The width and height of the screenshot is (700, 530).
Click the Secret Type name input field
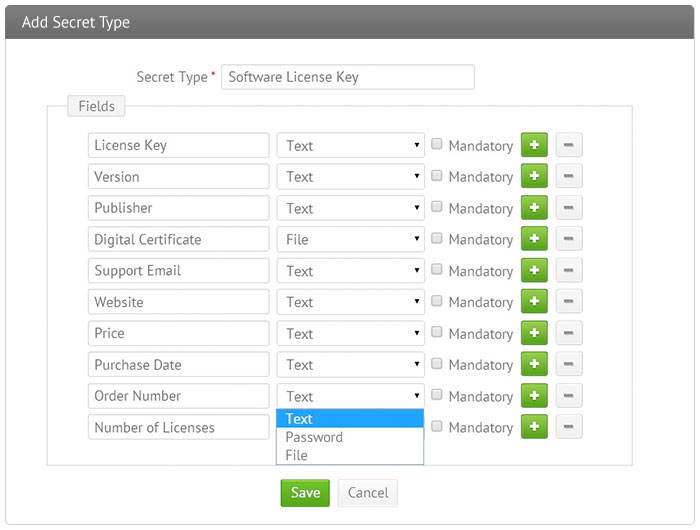[347, 77]
